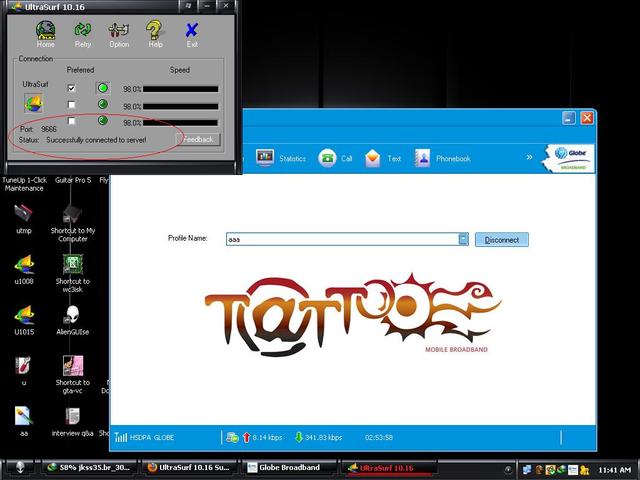The height and width of the screenshot is (480, 640).
Task: Click the HSDPA GLOBE network label
Action: [x=152, y=438]
